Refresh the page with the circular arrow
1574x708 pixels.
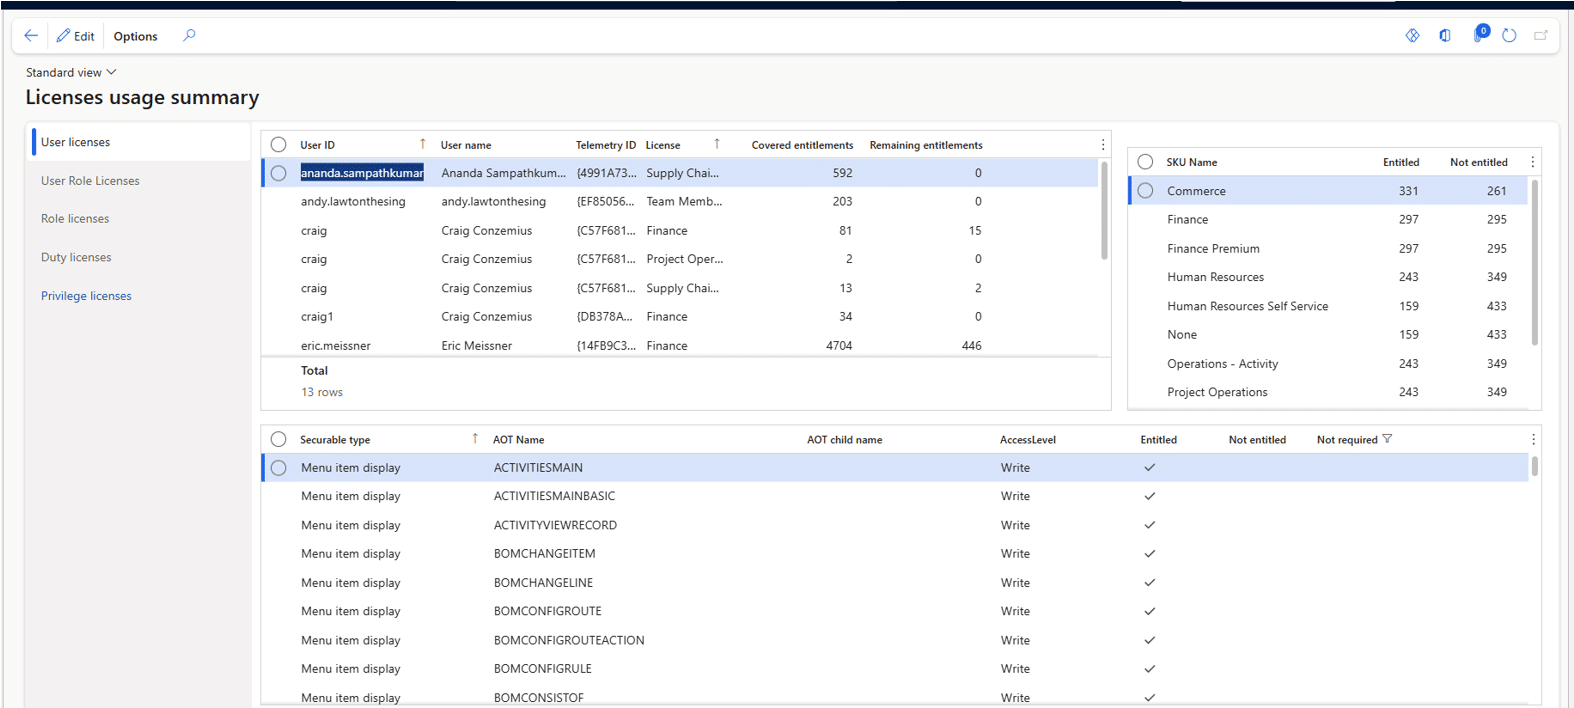(1509, 36)
